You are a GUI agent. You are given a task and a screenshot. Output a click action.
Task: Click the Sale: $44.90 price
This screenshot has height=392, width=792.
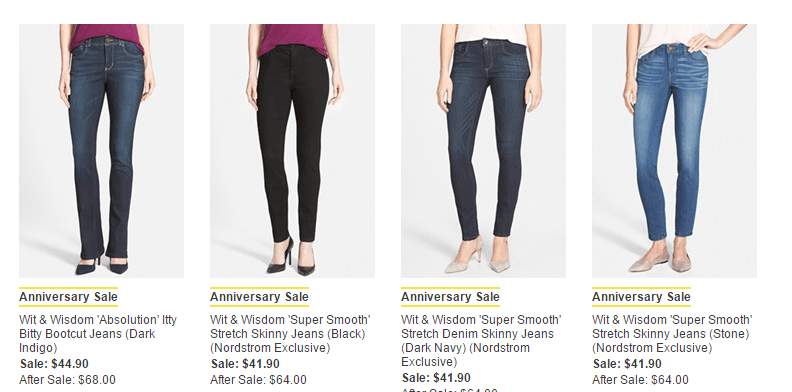tap(54, 364)
